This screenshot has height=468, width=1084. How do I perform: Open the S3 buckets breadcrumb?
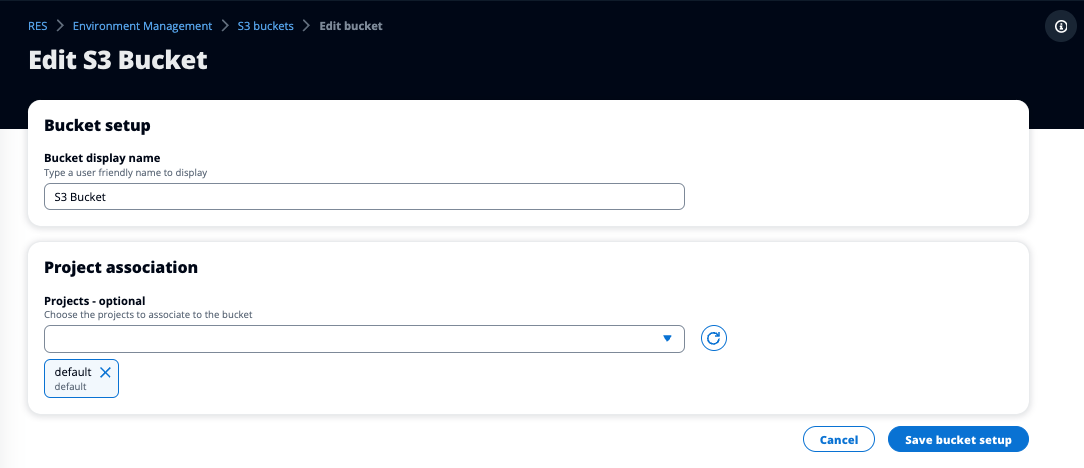pos(265,26)
